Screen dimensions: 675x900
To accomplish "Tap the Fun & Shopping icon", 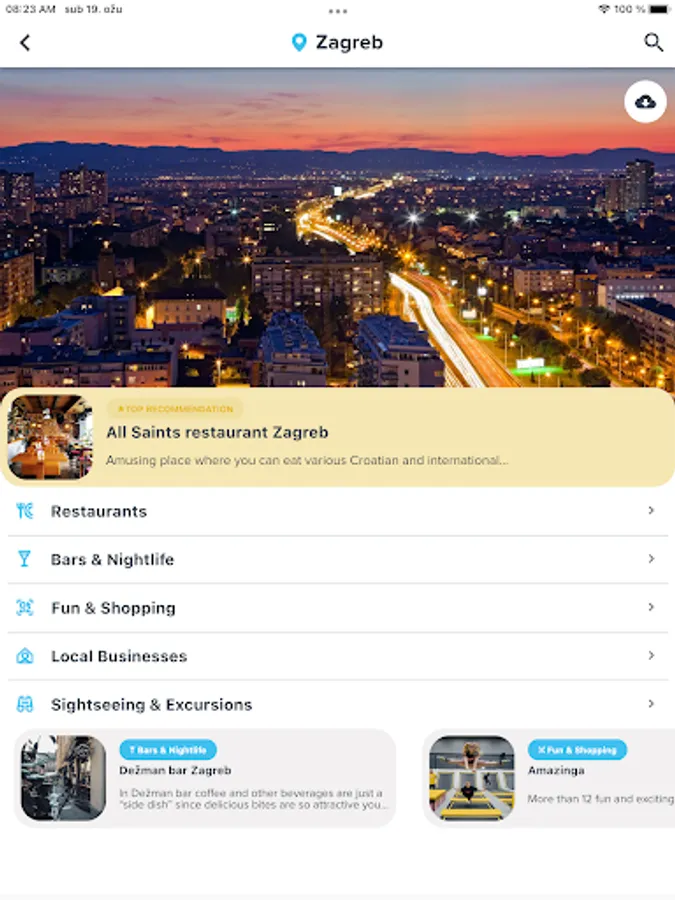I will coord(25,607).
